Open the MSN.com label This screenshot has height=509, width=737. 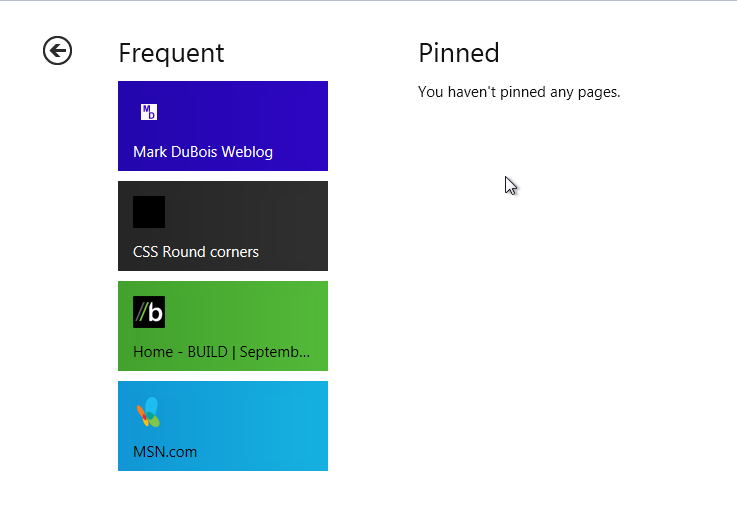click(165, 452)
